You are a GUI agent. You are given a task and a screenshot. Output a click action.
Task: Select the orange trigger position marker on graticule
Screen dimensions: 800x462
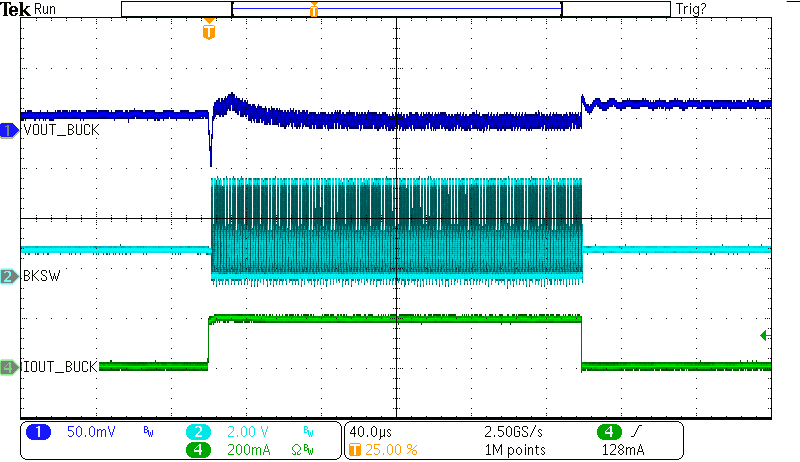[208, 32]
